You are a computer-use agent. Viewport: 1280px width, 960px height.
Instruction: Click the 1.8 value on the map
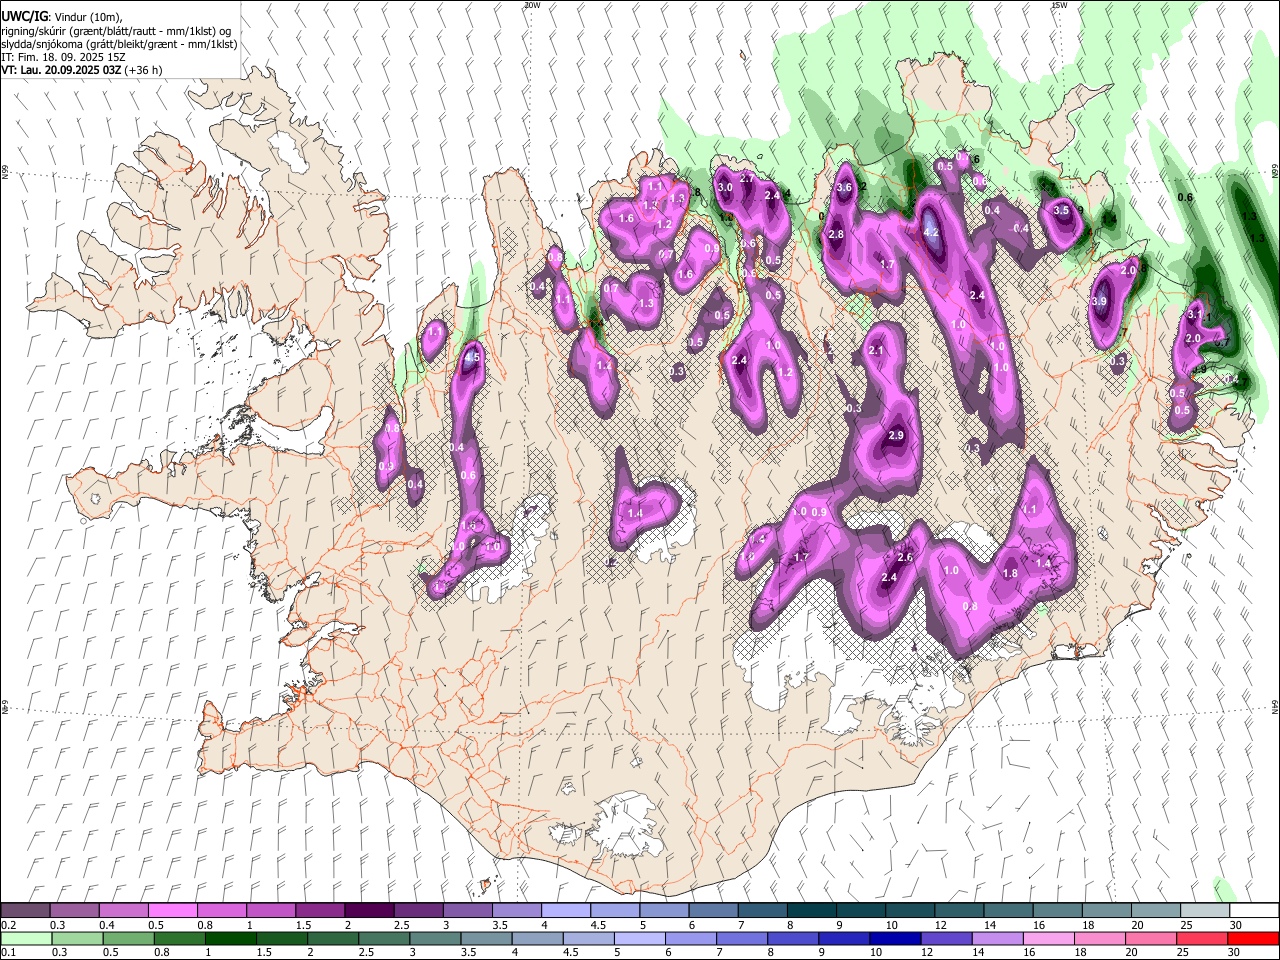pos(1010,573)
